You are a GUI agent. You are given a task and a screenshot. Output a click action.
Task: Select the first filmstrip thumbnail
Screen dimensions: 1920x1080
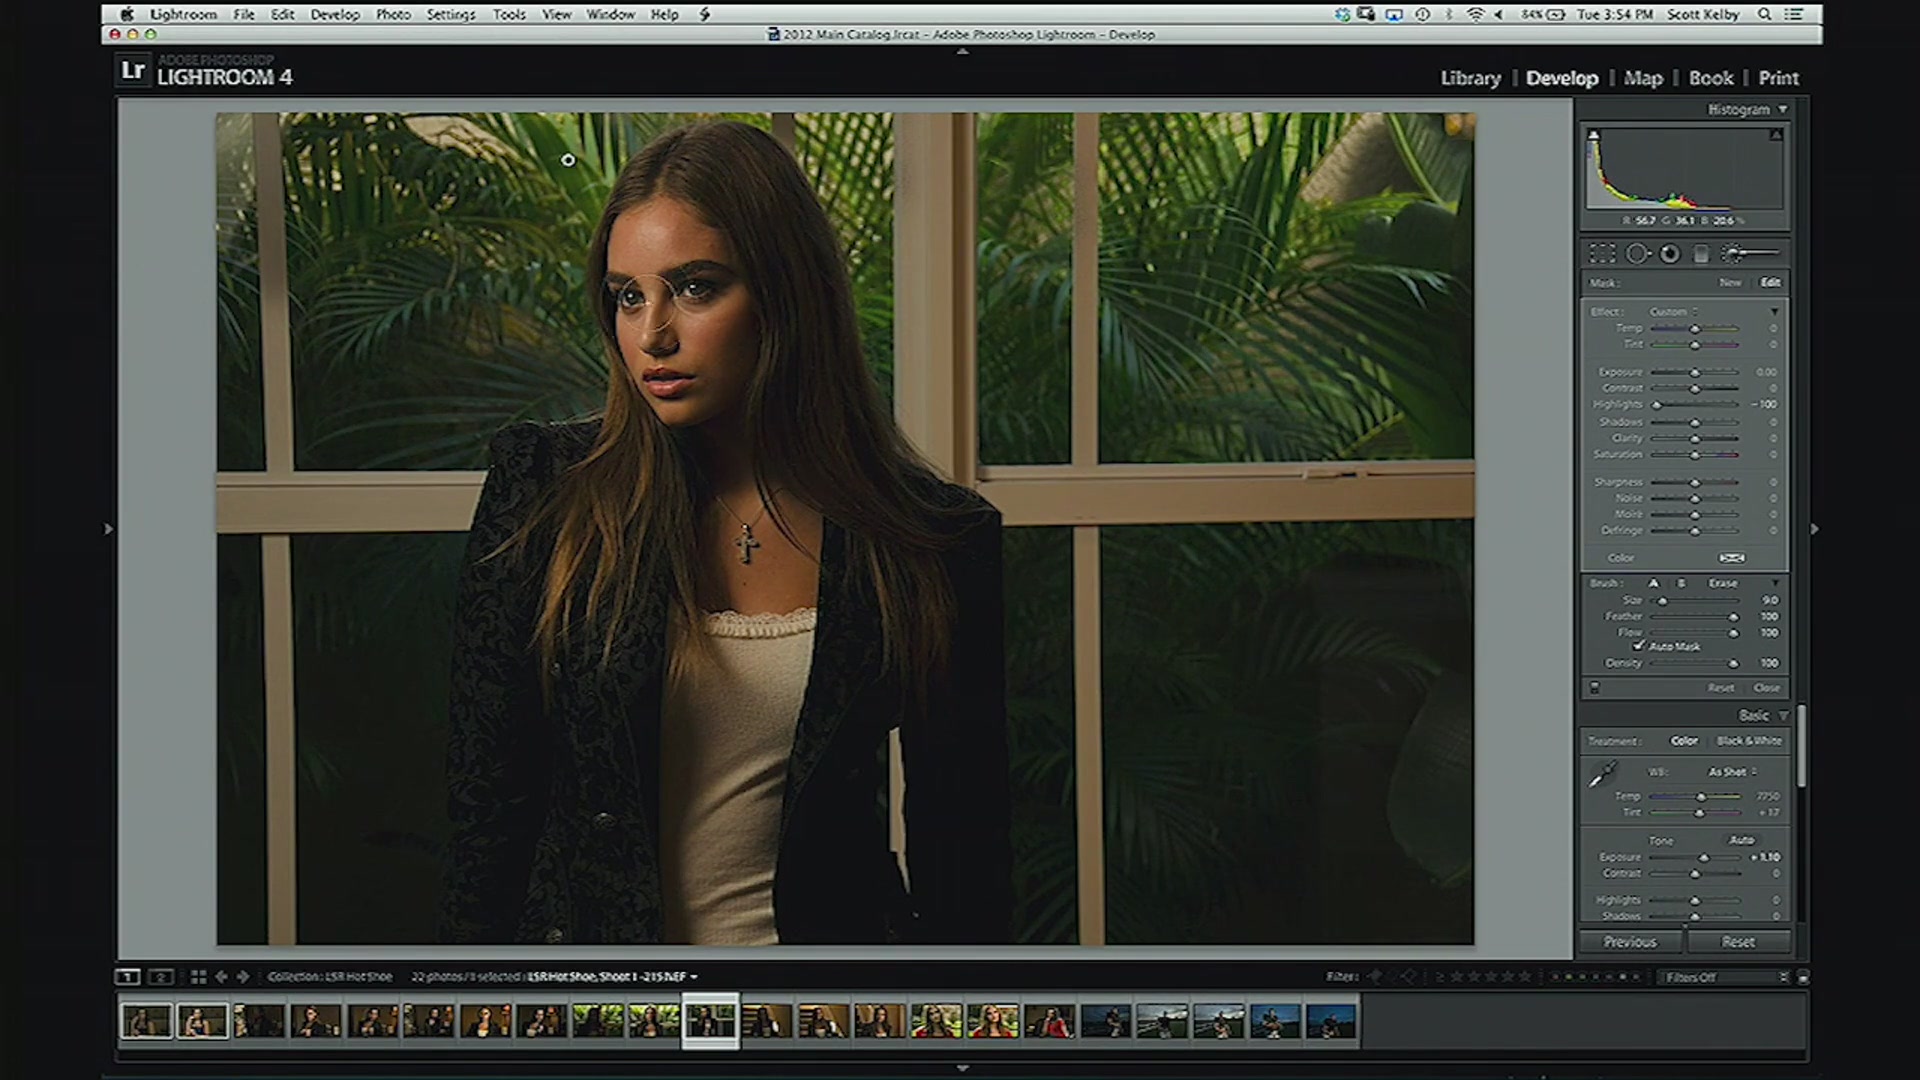click(x=146, y=1021)
